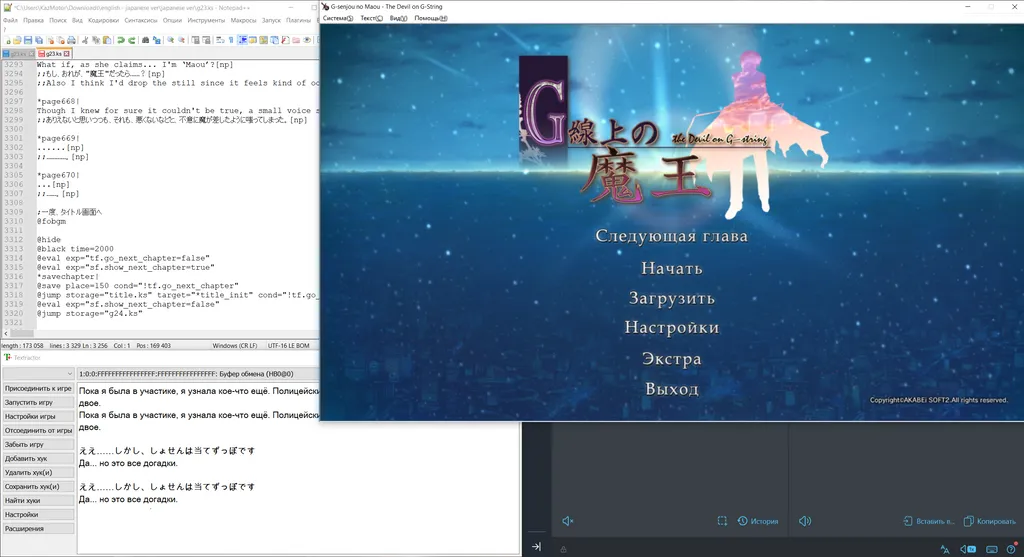Image resolution: width=1024 pixels, height=557 pixels.
Task: Toggle the muted speaker for source text
Action: tap(567, 521)
